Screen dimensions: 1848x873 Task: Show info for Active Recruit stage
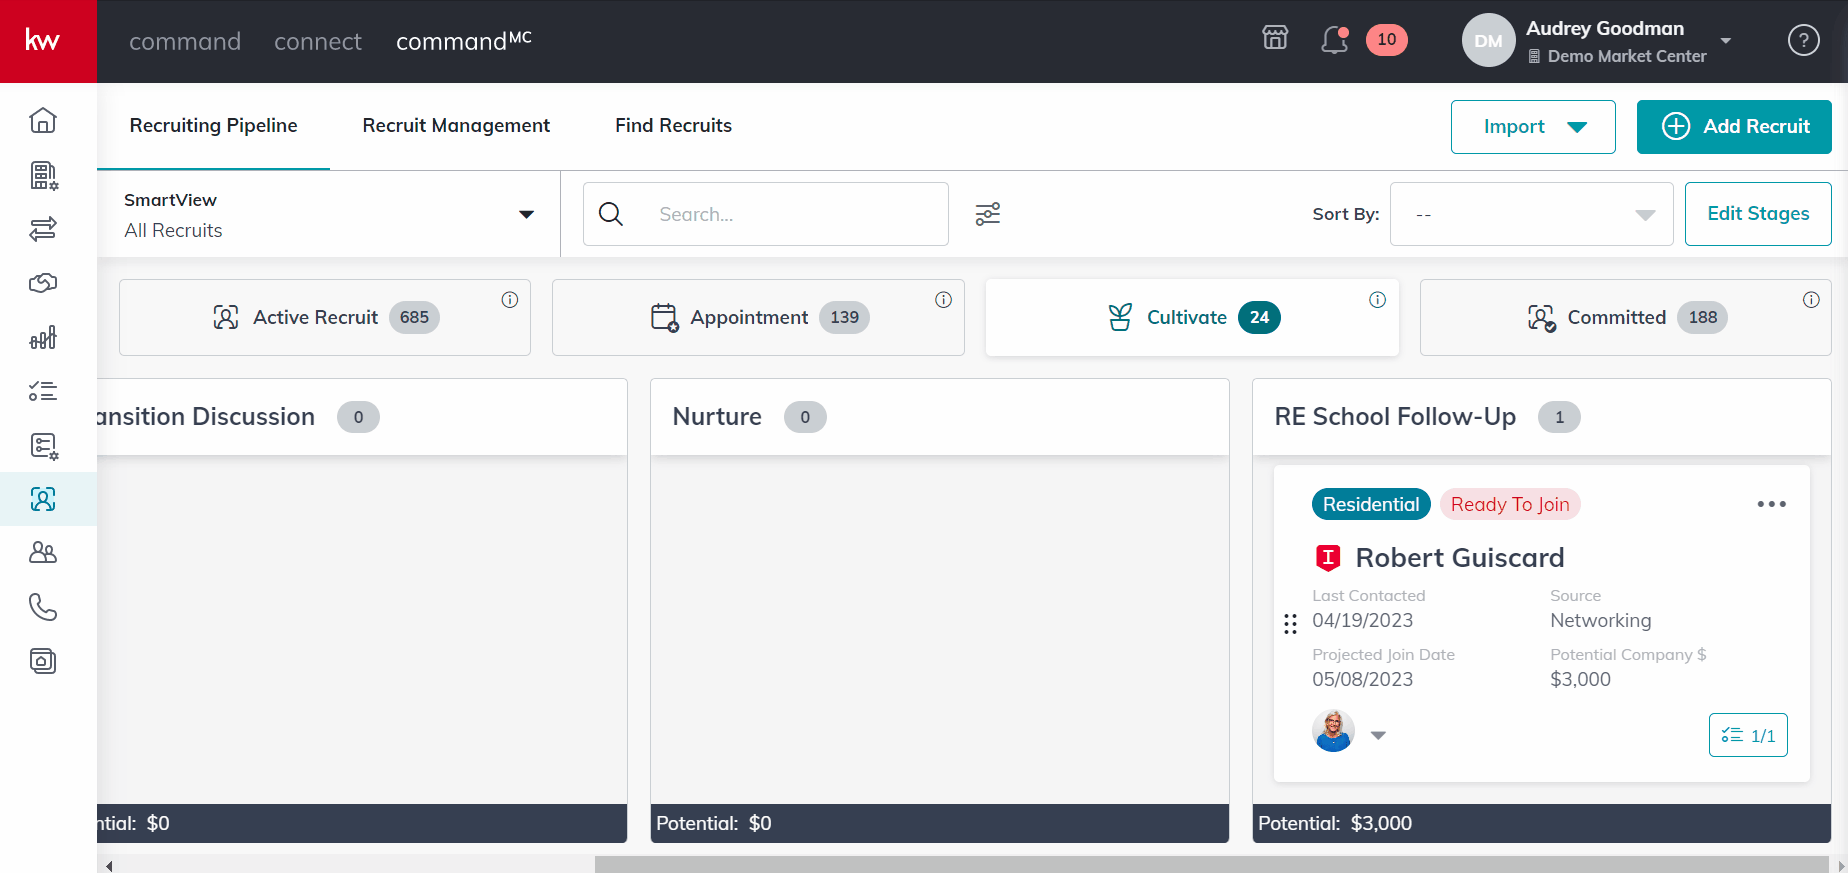click(x=510, y=300)
